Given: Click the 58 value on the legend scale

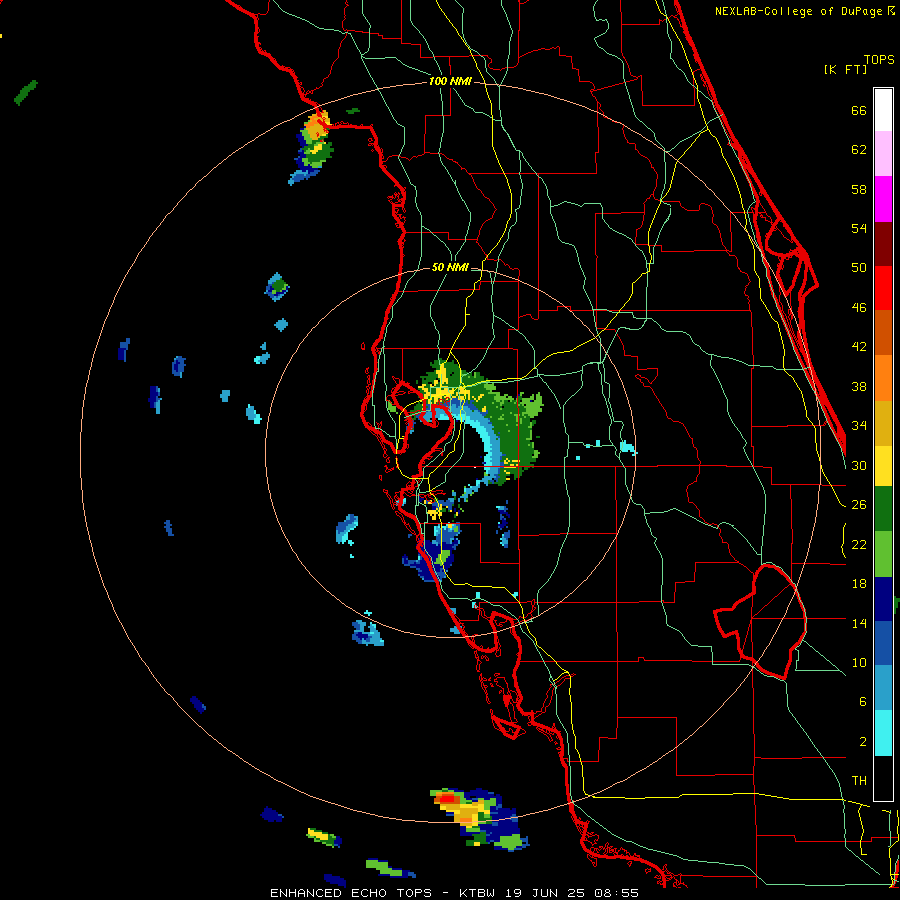Looking at the screenshot, I should (859, 189).
